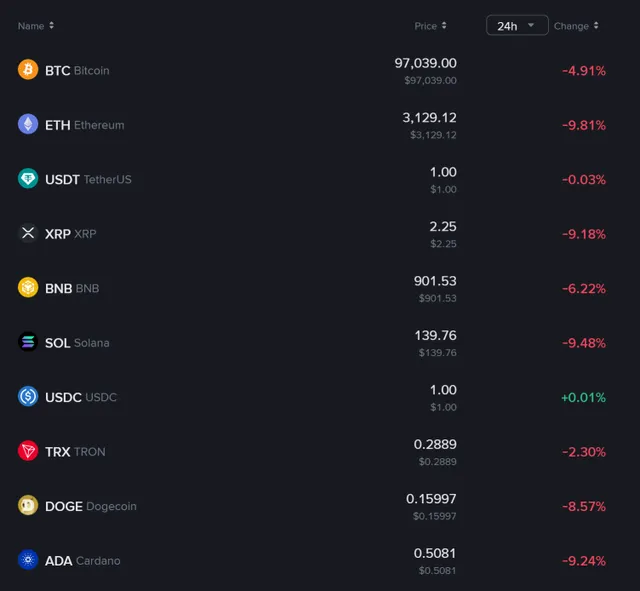Screen dimensions: 640x591
Task: Click the Cardano blue coin icon
Action: pos(28,560)
